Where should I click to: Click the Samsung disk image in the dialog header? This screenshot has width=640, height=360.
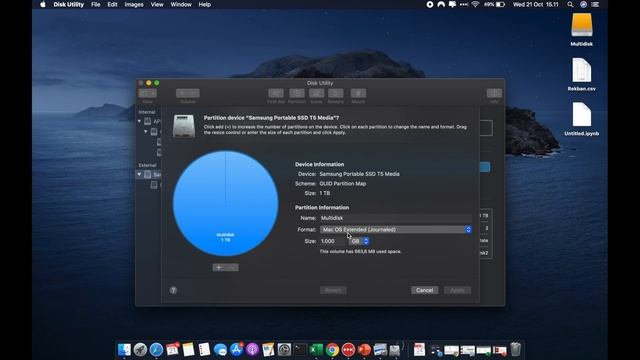[x=184, y=126]
